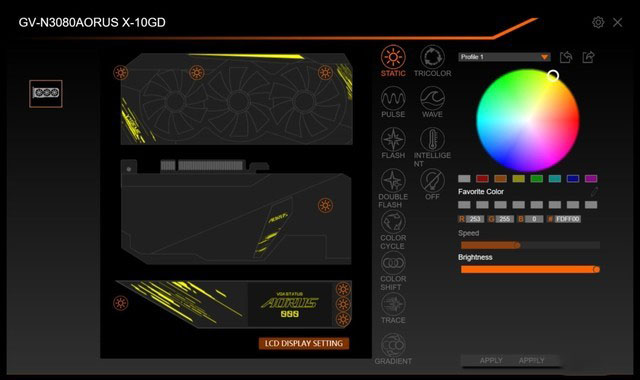Click the hex color field FDFF00
Screen dimensions: 640x380
568,219
